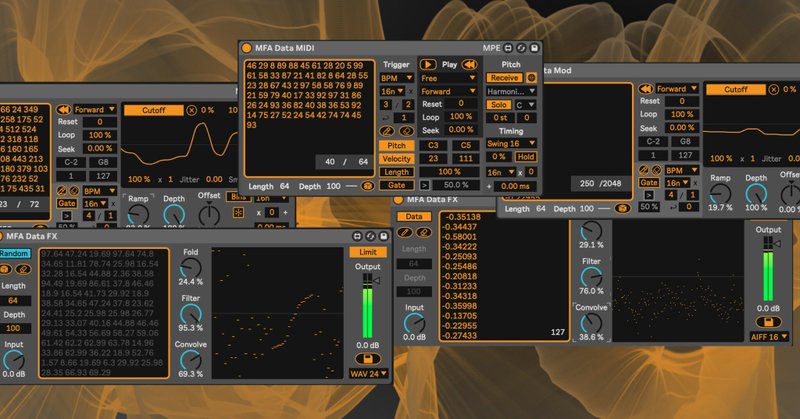Select the eraser icon in the device showing 23 / 72

[x=74, y=190]
